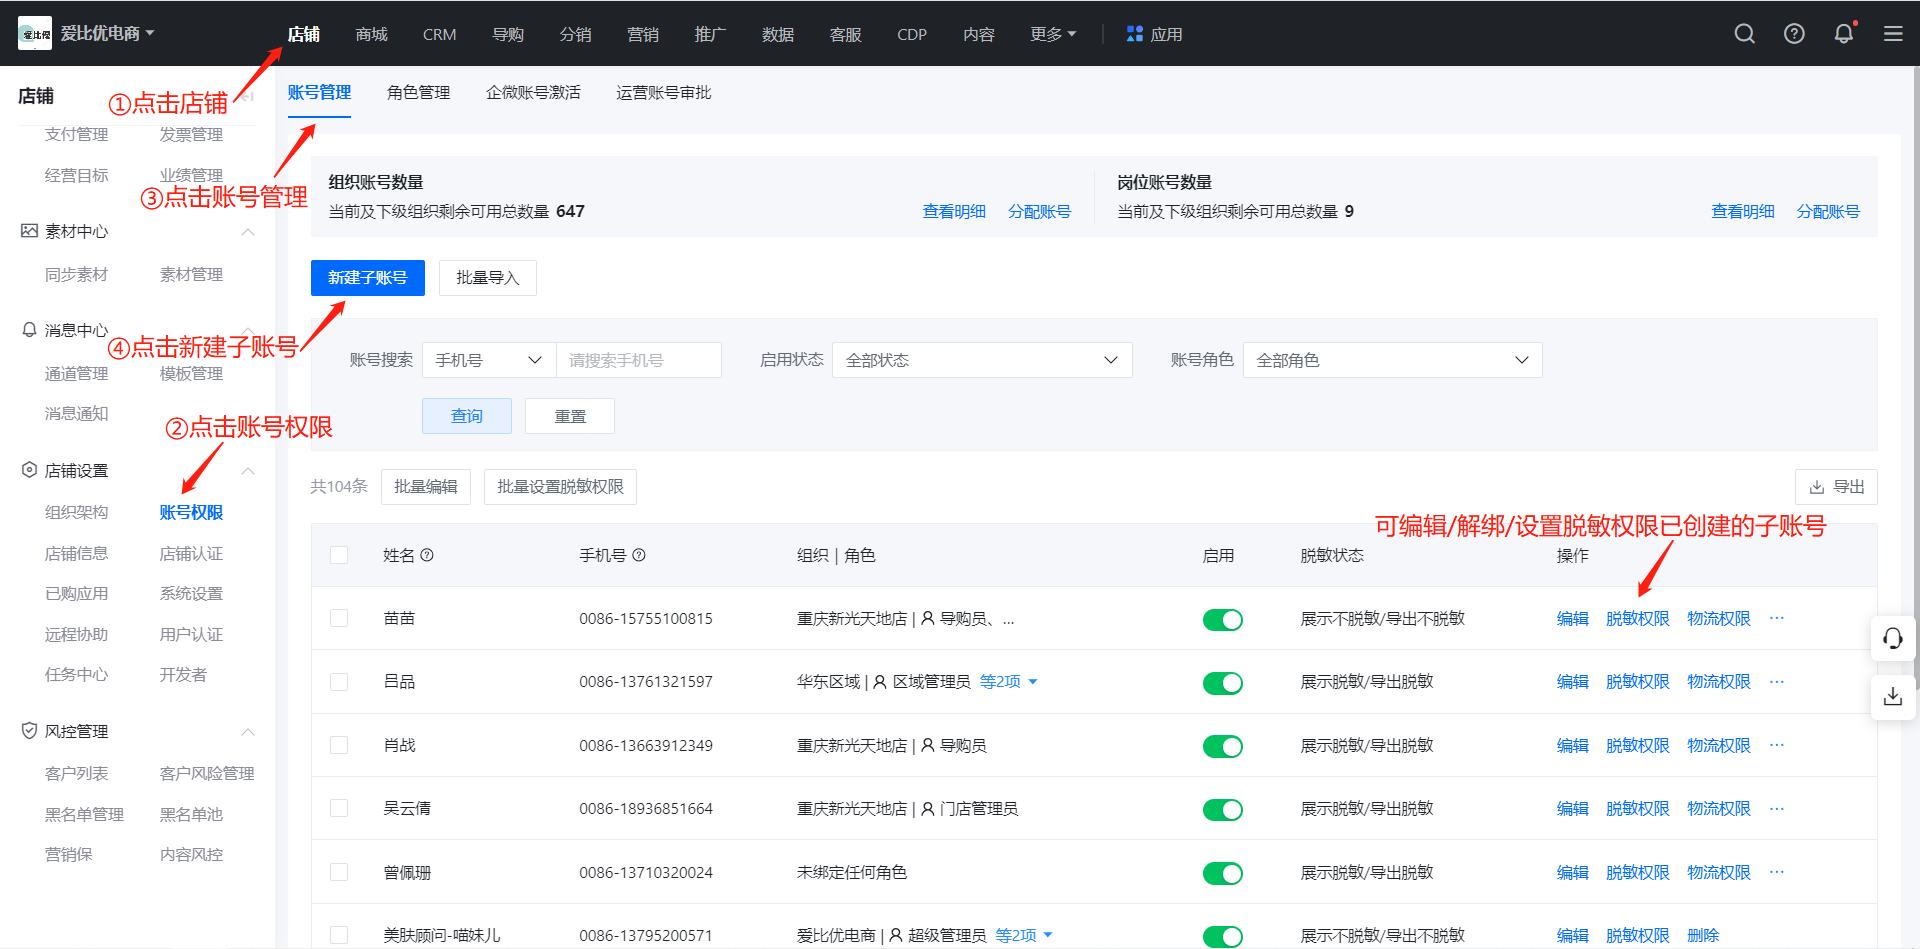Click the 导出 export button

click(x=1836, y=487)
